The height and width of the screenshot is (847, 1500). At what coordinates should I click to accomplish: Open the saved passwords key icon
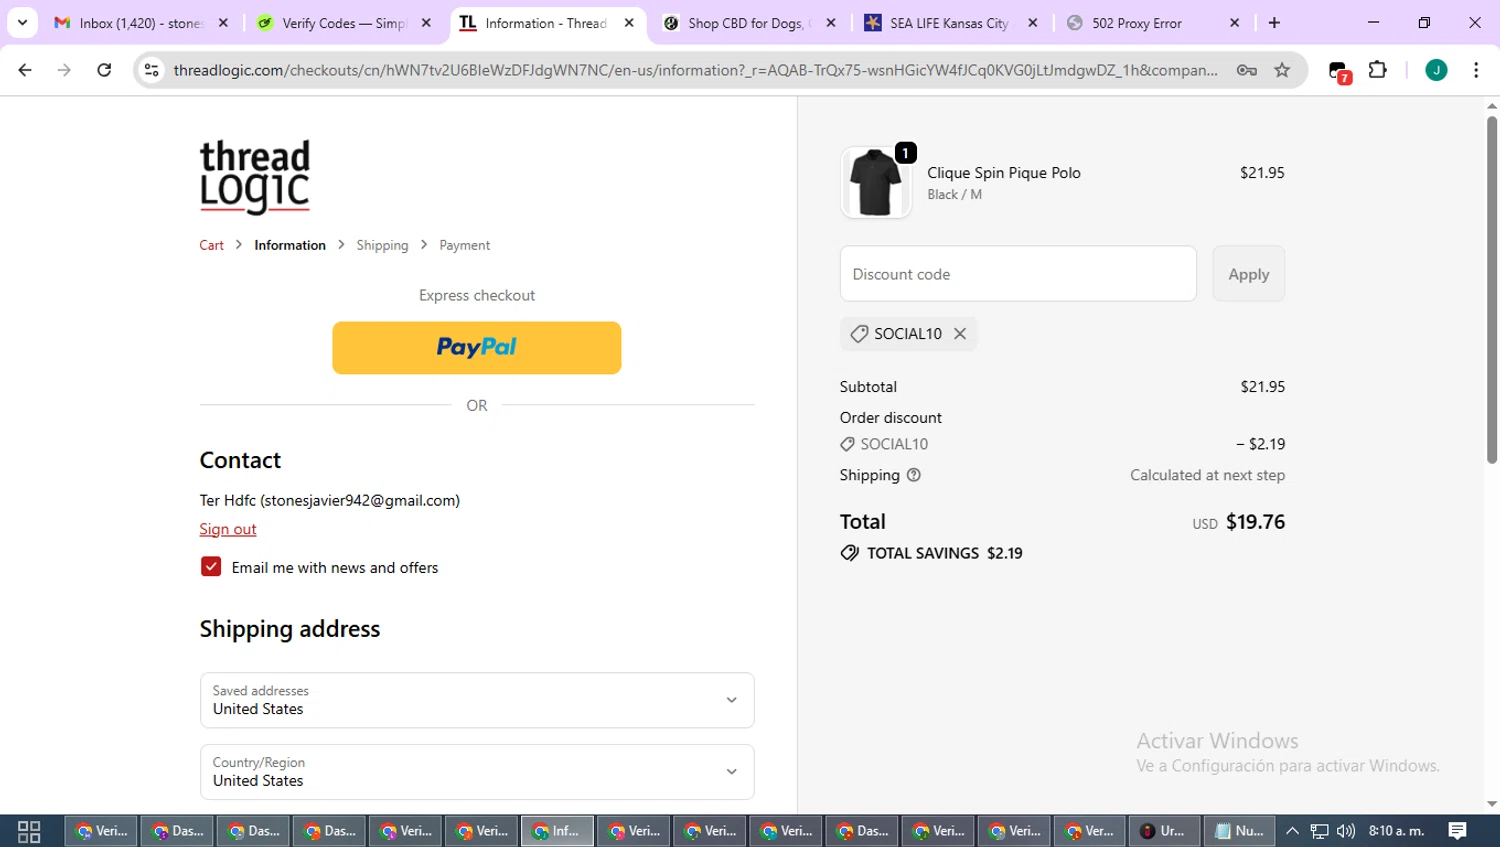pos(1246,70)
